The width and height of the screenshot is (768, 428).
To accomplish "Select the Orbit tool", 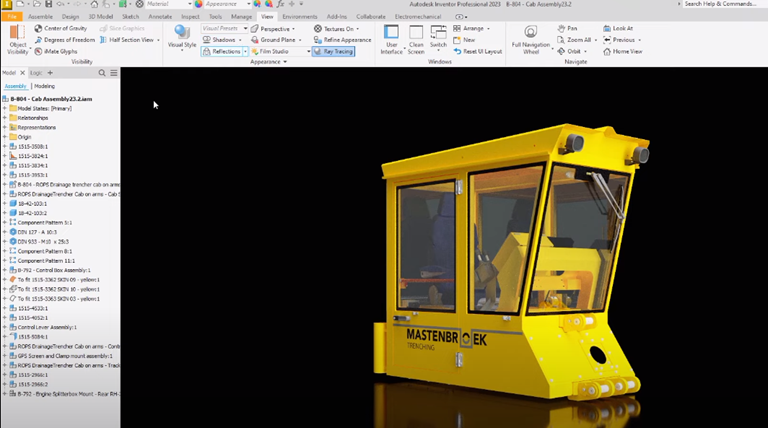I will pos(569,51).
